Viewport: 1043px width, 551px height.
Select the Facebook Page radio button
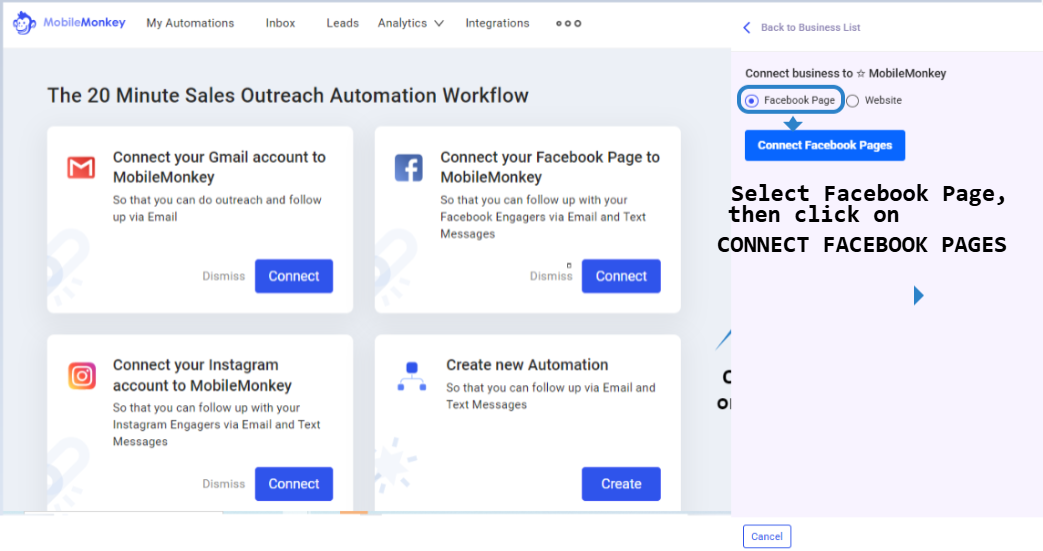coord(752,100)
